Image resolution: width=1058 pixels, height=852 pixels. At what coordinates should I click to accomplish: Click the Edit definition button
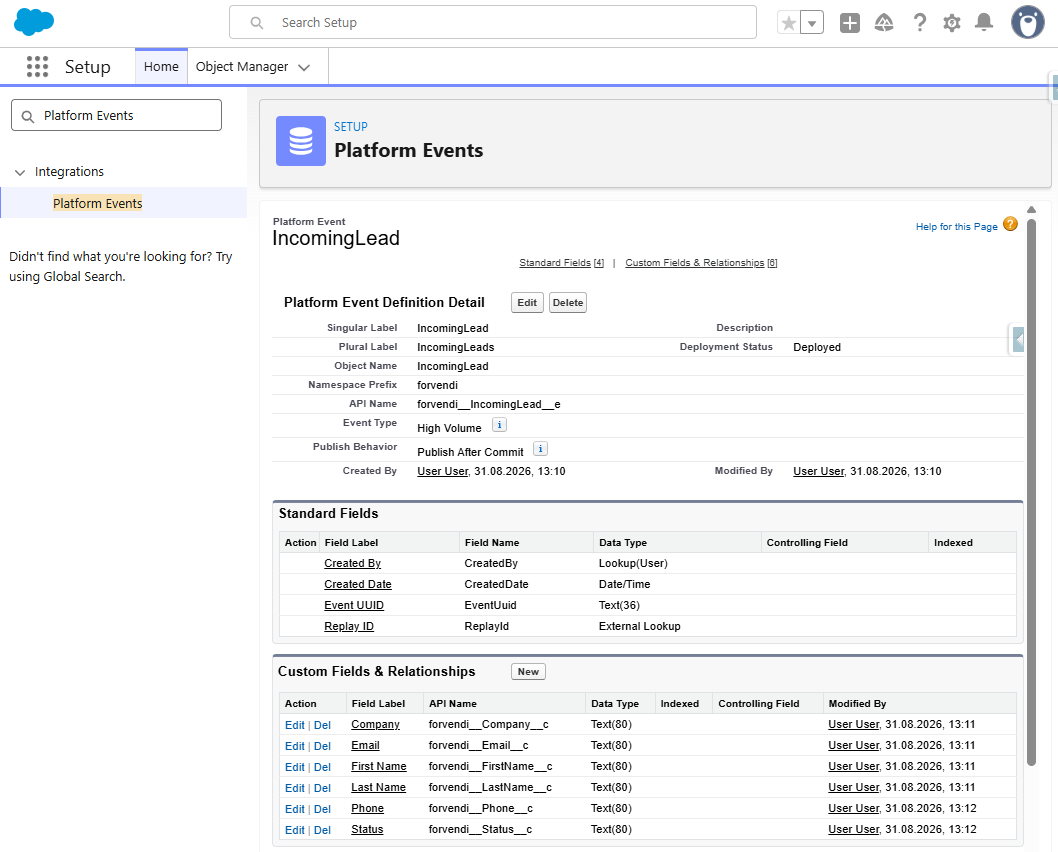click(x=527, y=303)
